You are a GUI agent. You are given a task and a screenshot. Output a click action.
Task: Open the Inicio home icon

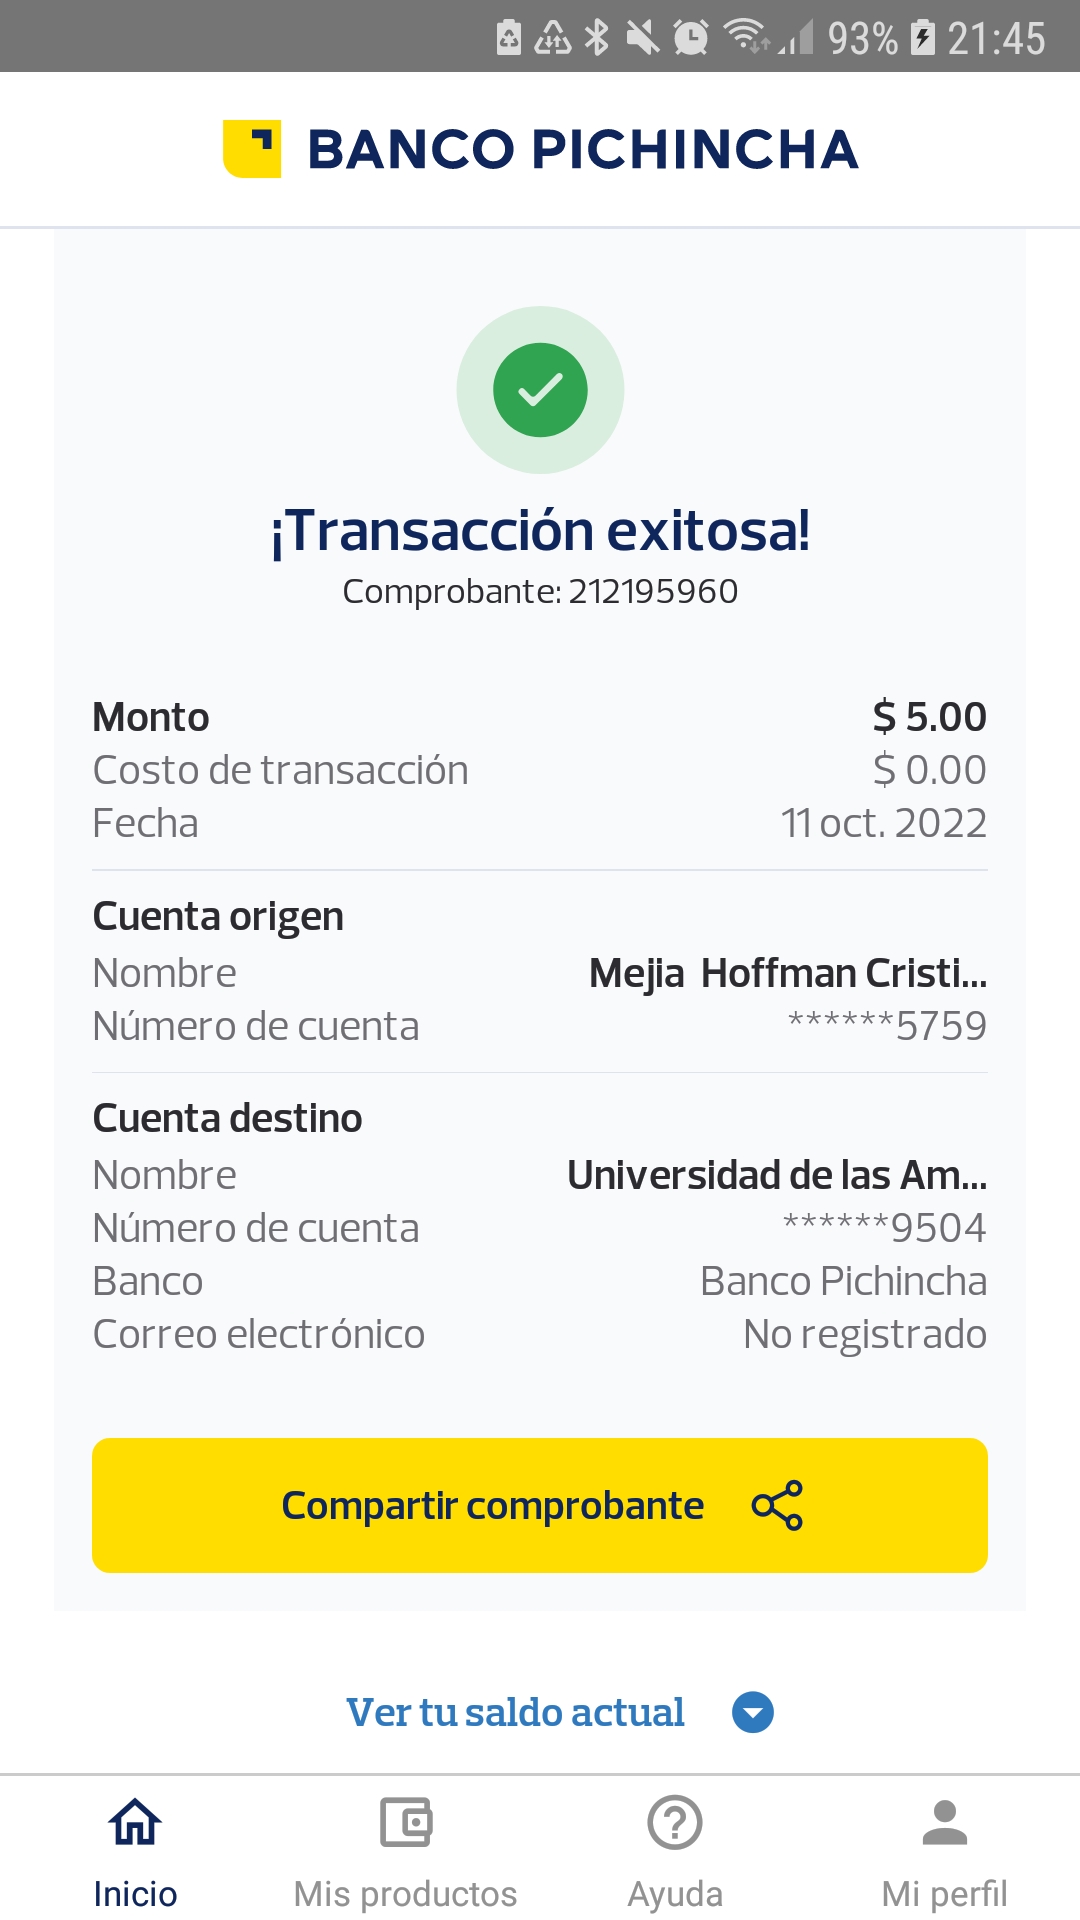click(135, 1822)
